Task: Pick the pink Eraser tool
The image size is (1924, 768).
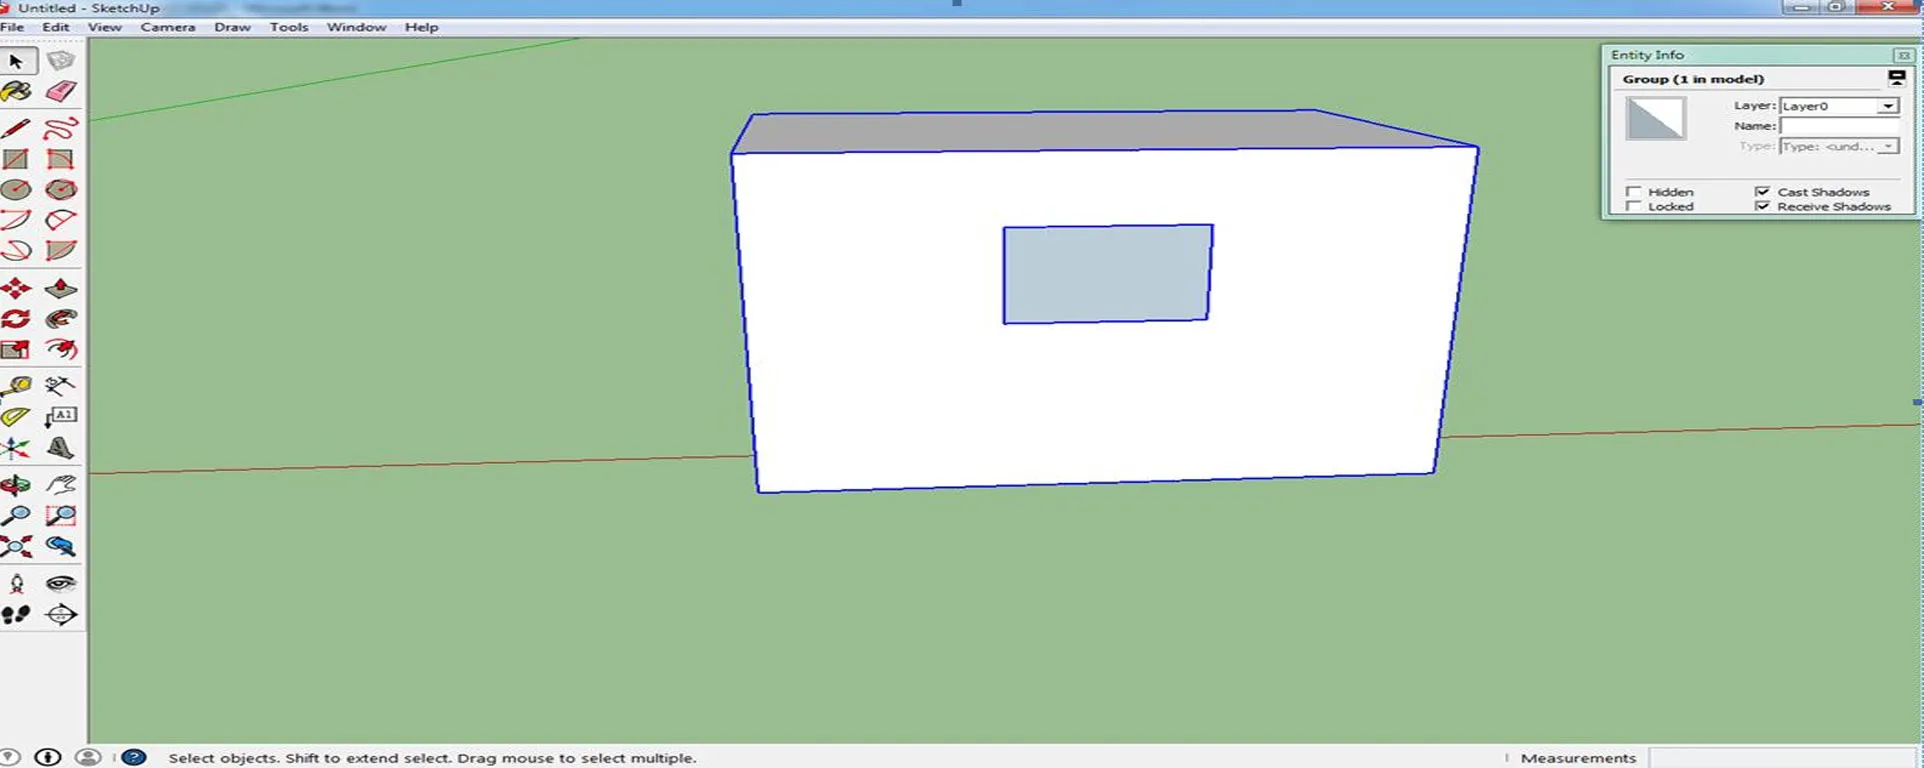Action: click(x=61, y=91)
